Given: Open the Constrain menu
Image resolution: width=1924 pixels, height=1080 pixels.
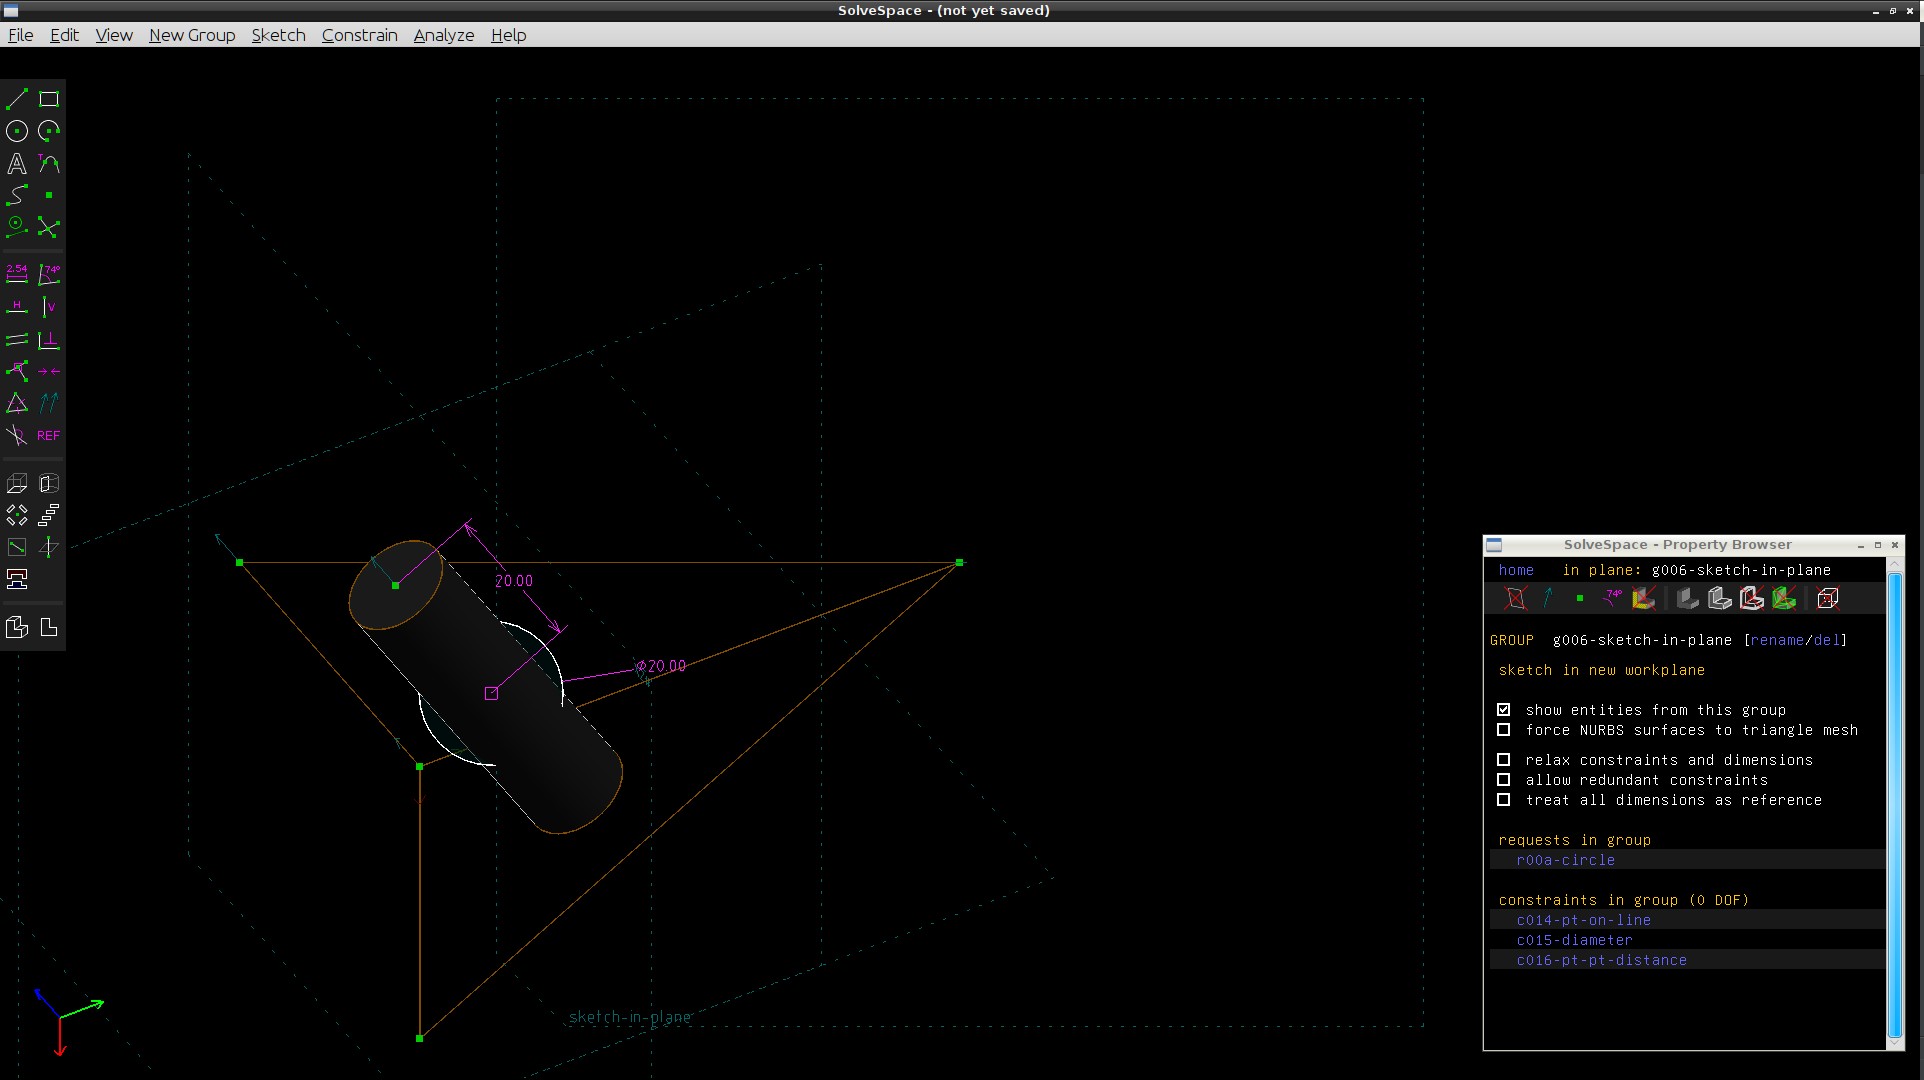Looking at the screenshot, I should pos(359,35).
